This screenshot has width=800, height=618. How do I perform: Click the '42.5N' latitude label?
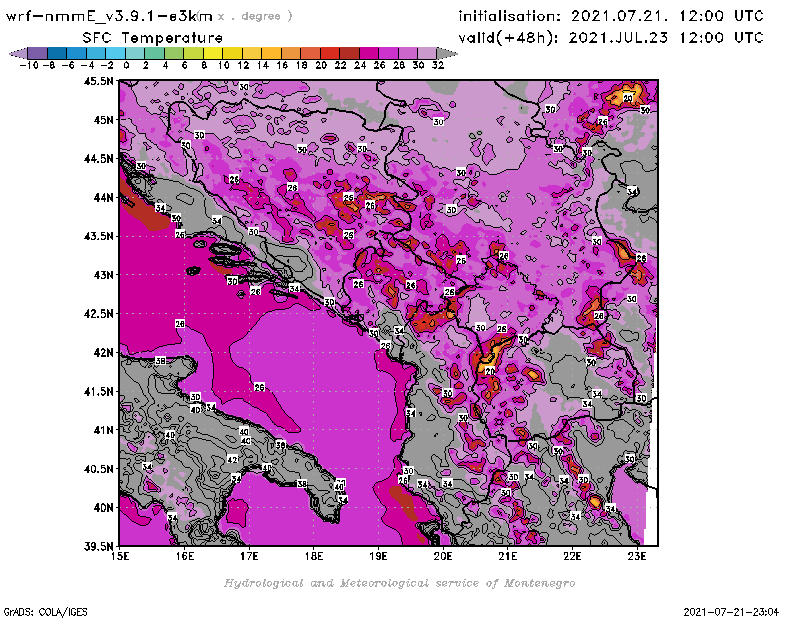click(98, 314)
